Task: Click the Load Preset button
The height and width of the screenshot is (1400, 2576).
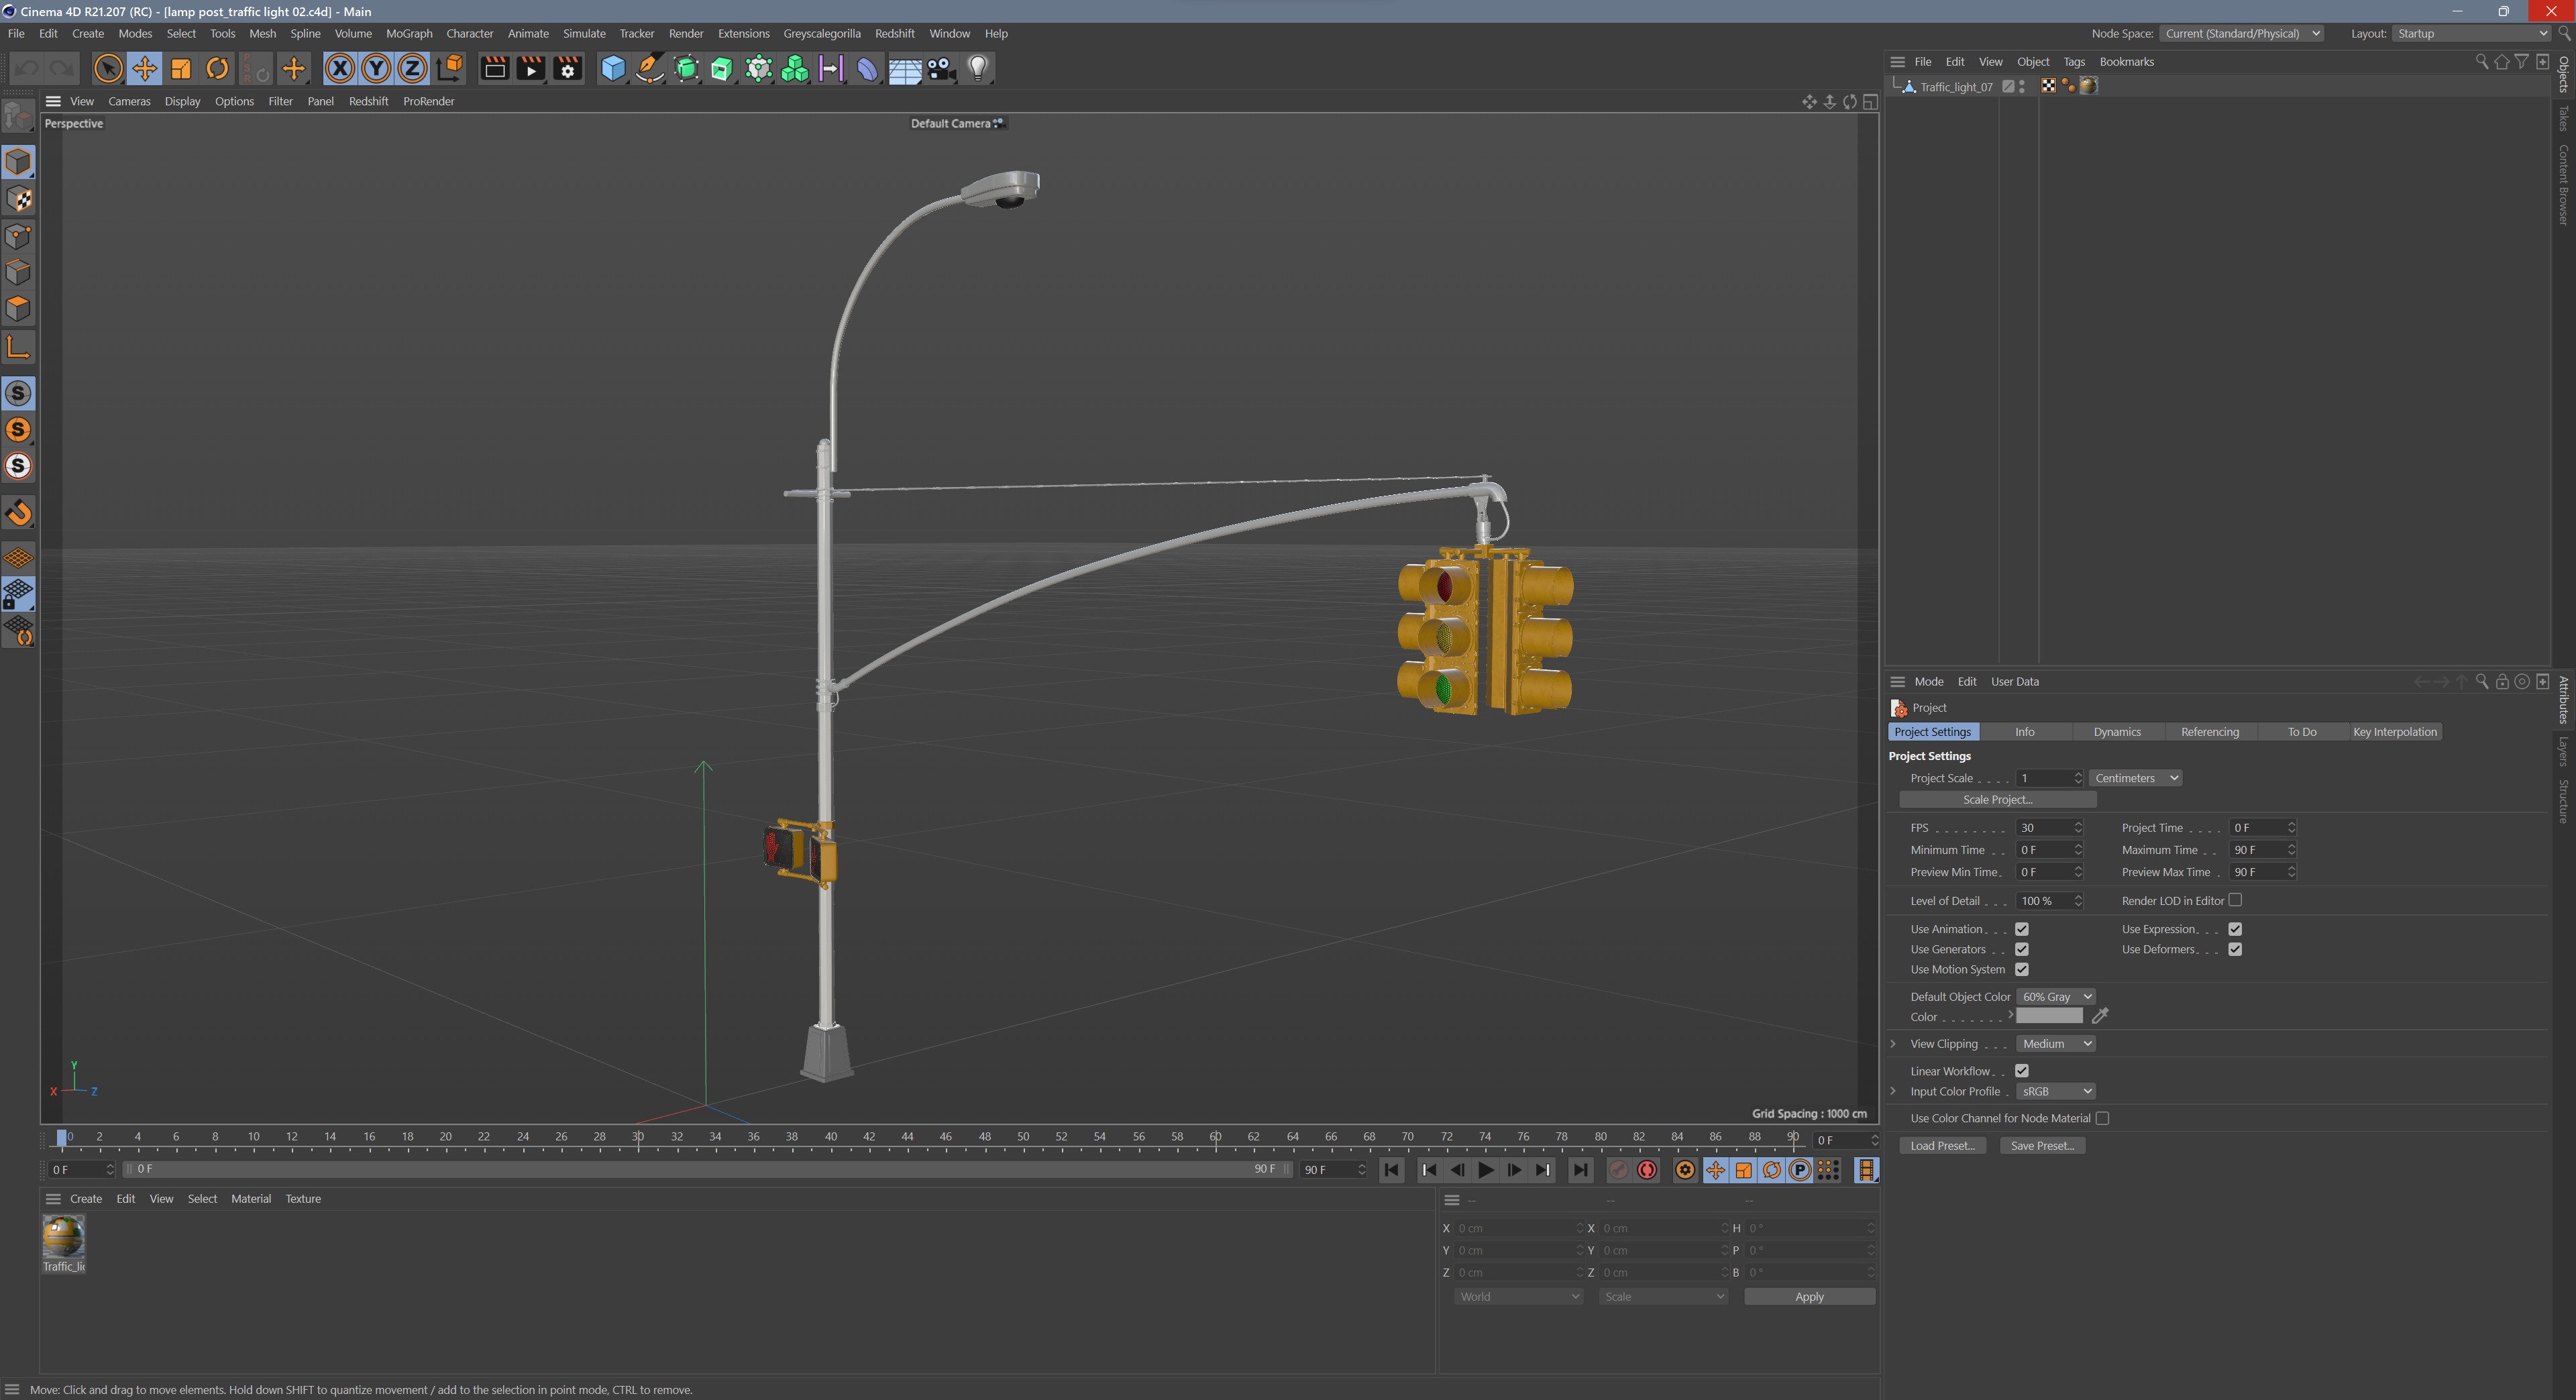Action: tap(1942, 1146)
